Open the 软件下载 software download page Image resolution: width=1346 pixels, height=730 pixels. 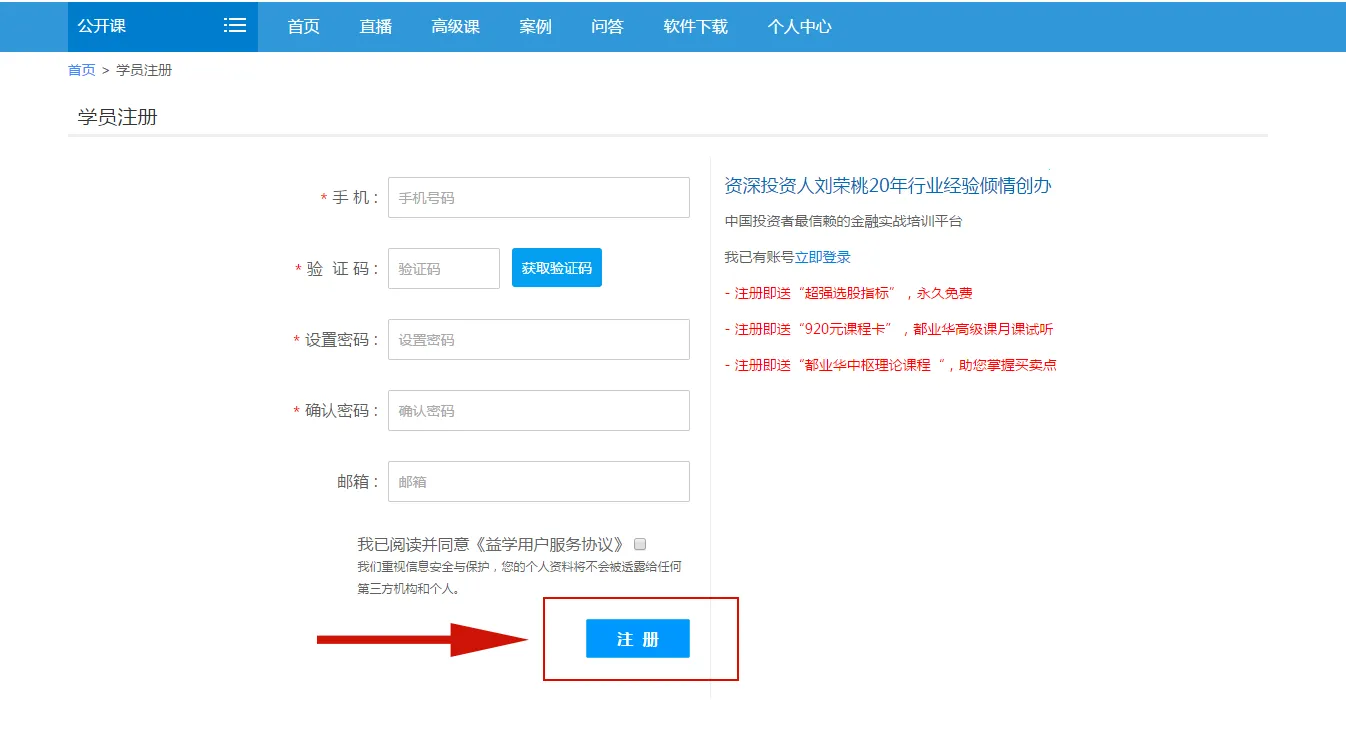[x=694, y=27]
